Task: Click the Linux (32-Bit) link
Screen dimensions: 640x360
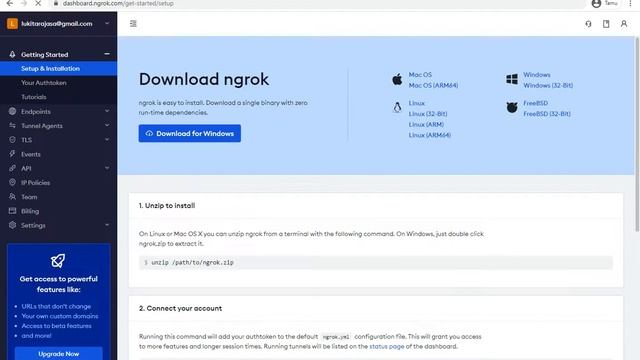Action: click(x=428, y=114)
